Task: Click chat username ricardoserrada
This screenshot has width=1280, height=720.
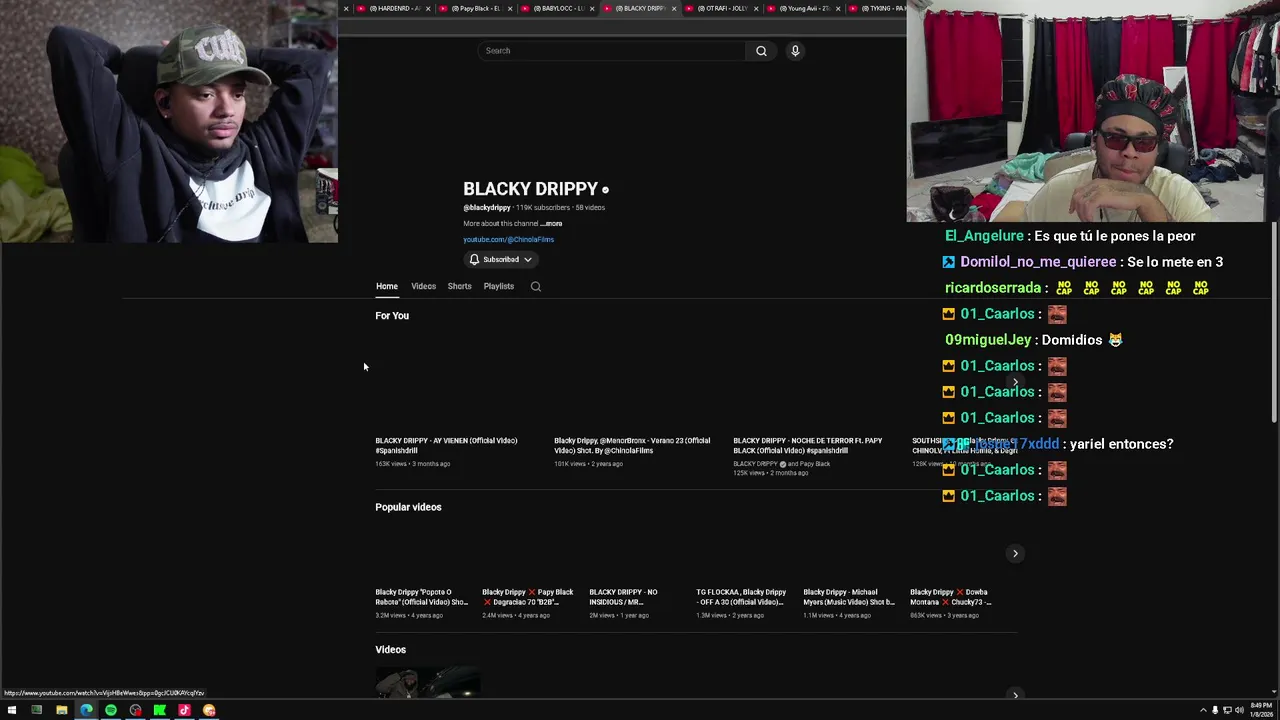Action: click(x=993, y=288)
